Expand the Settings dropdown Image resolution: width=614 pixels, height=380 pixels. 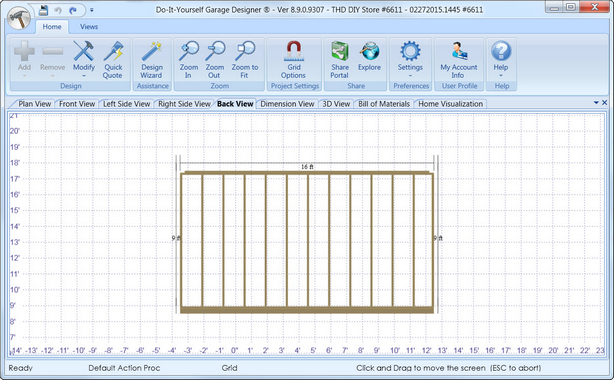tap(410, 76)
